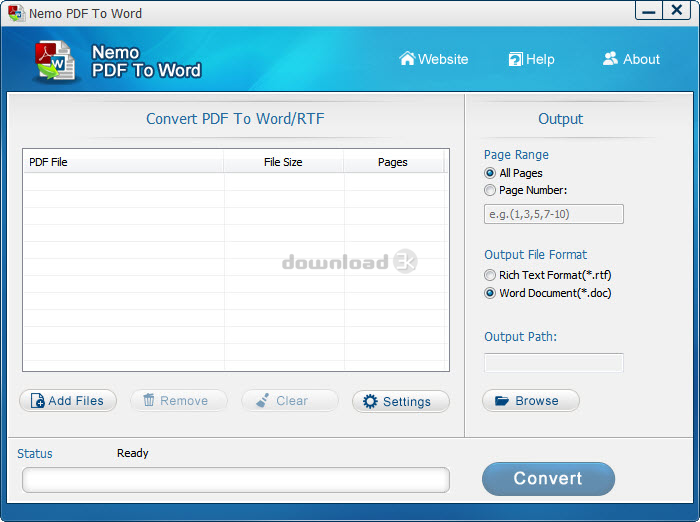Image resolution: width=700 pixels, height=522 pixels.
Task: Open the Settings button
Action: [x=401, y=401]
